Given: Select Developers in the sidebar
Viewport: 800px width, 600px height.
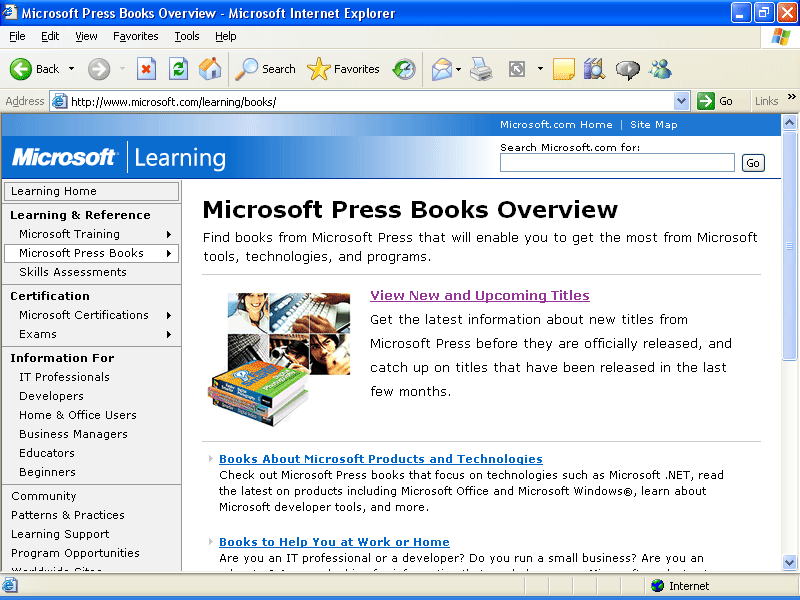Looking at the screenshot, I should pyautogui.click(x=52, y=396).
